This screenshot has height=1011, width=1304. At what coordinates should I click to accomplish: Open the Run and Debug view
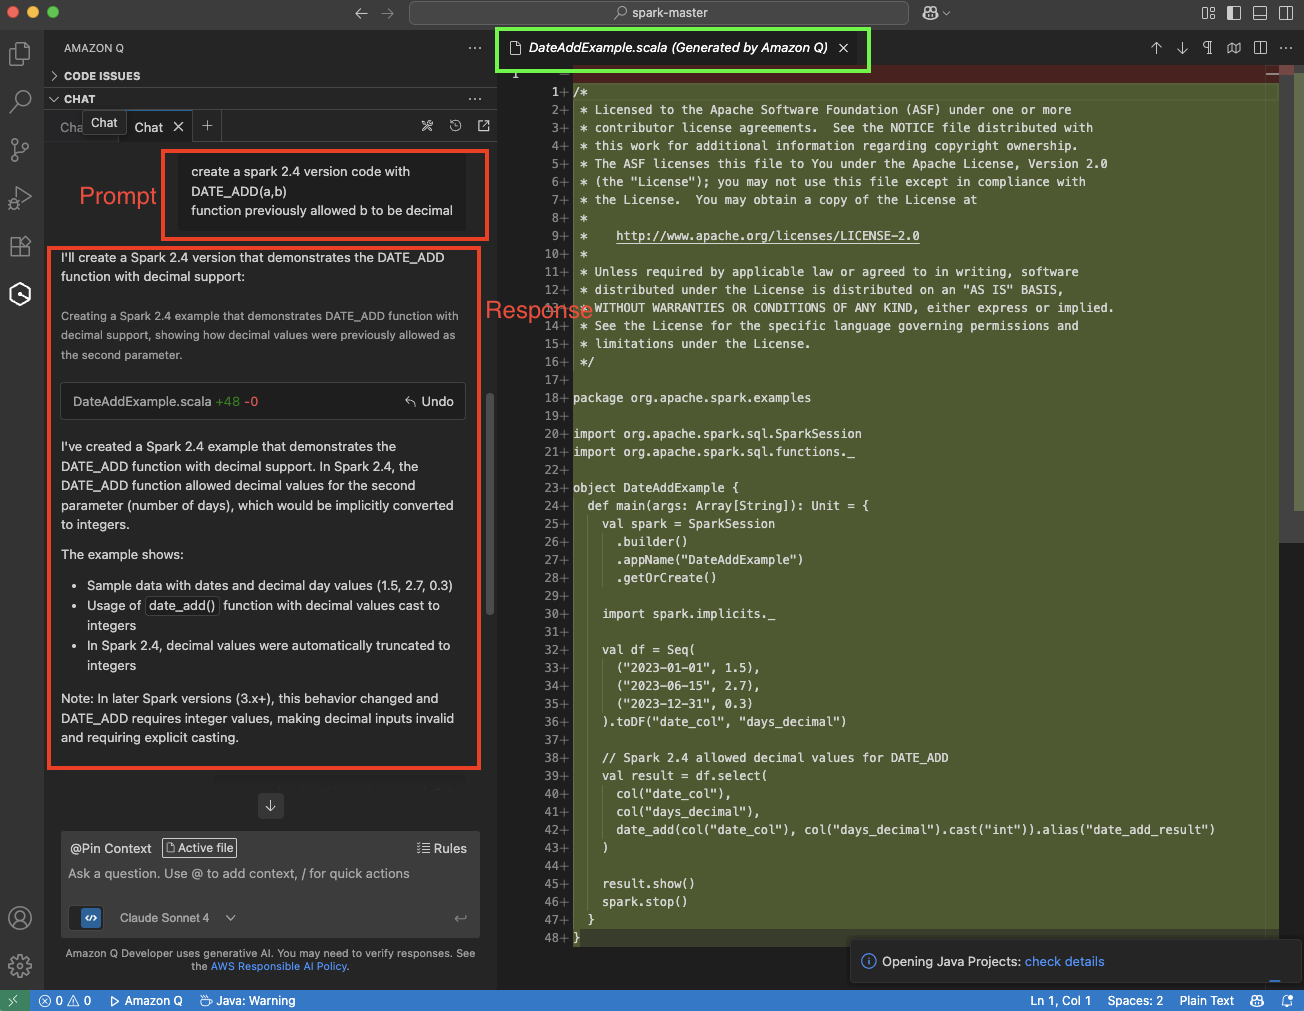tap(20, 198)
